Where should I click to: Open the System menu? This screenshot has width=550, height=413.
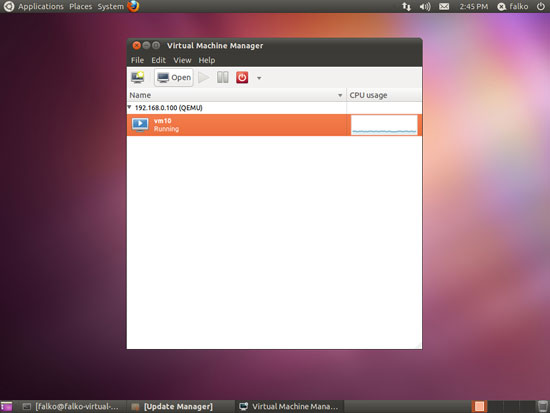(110, 7)
